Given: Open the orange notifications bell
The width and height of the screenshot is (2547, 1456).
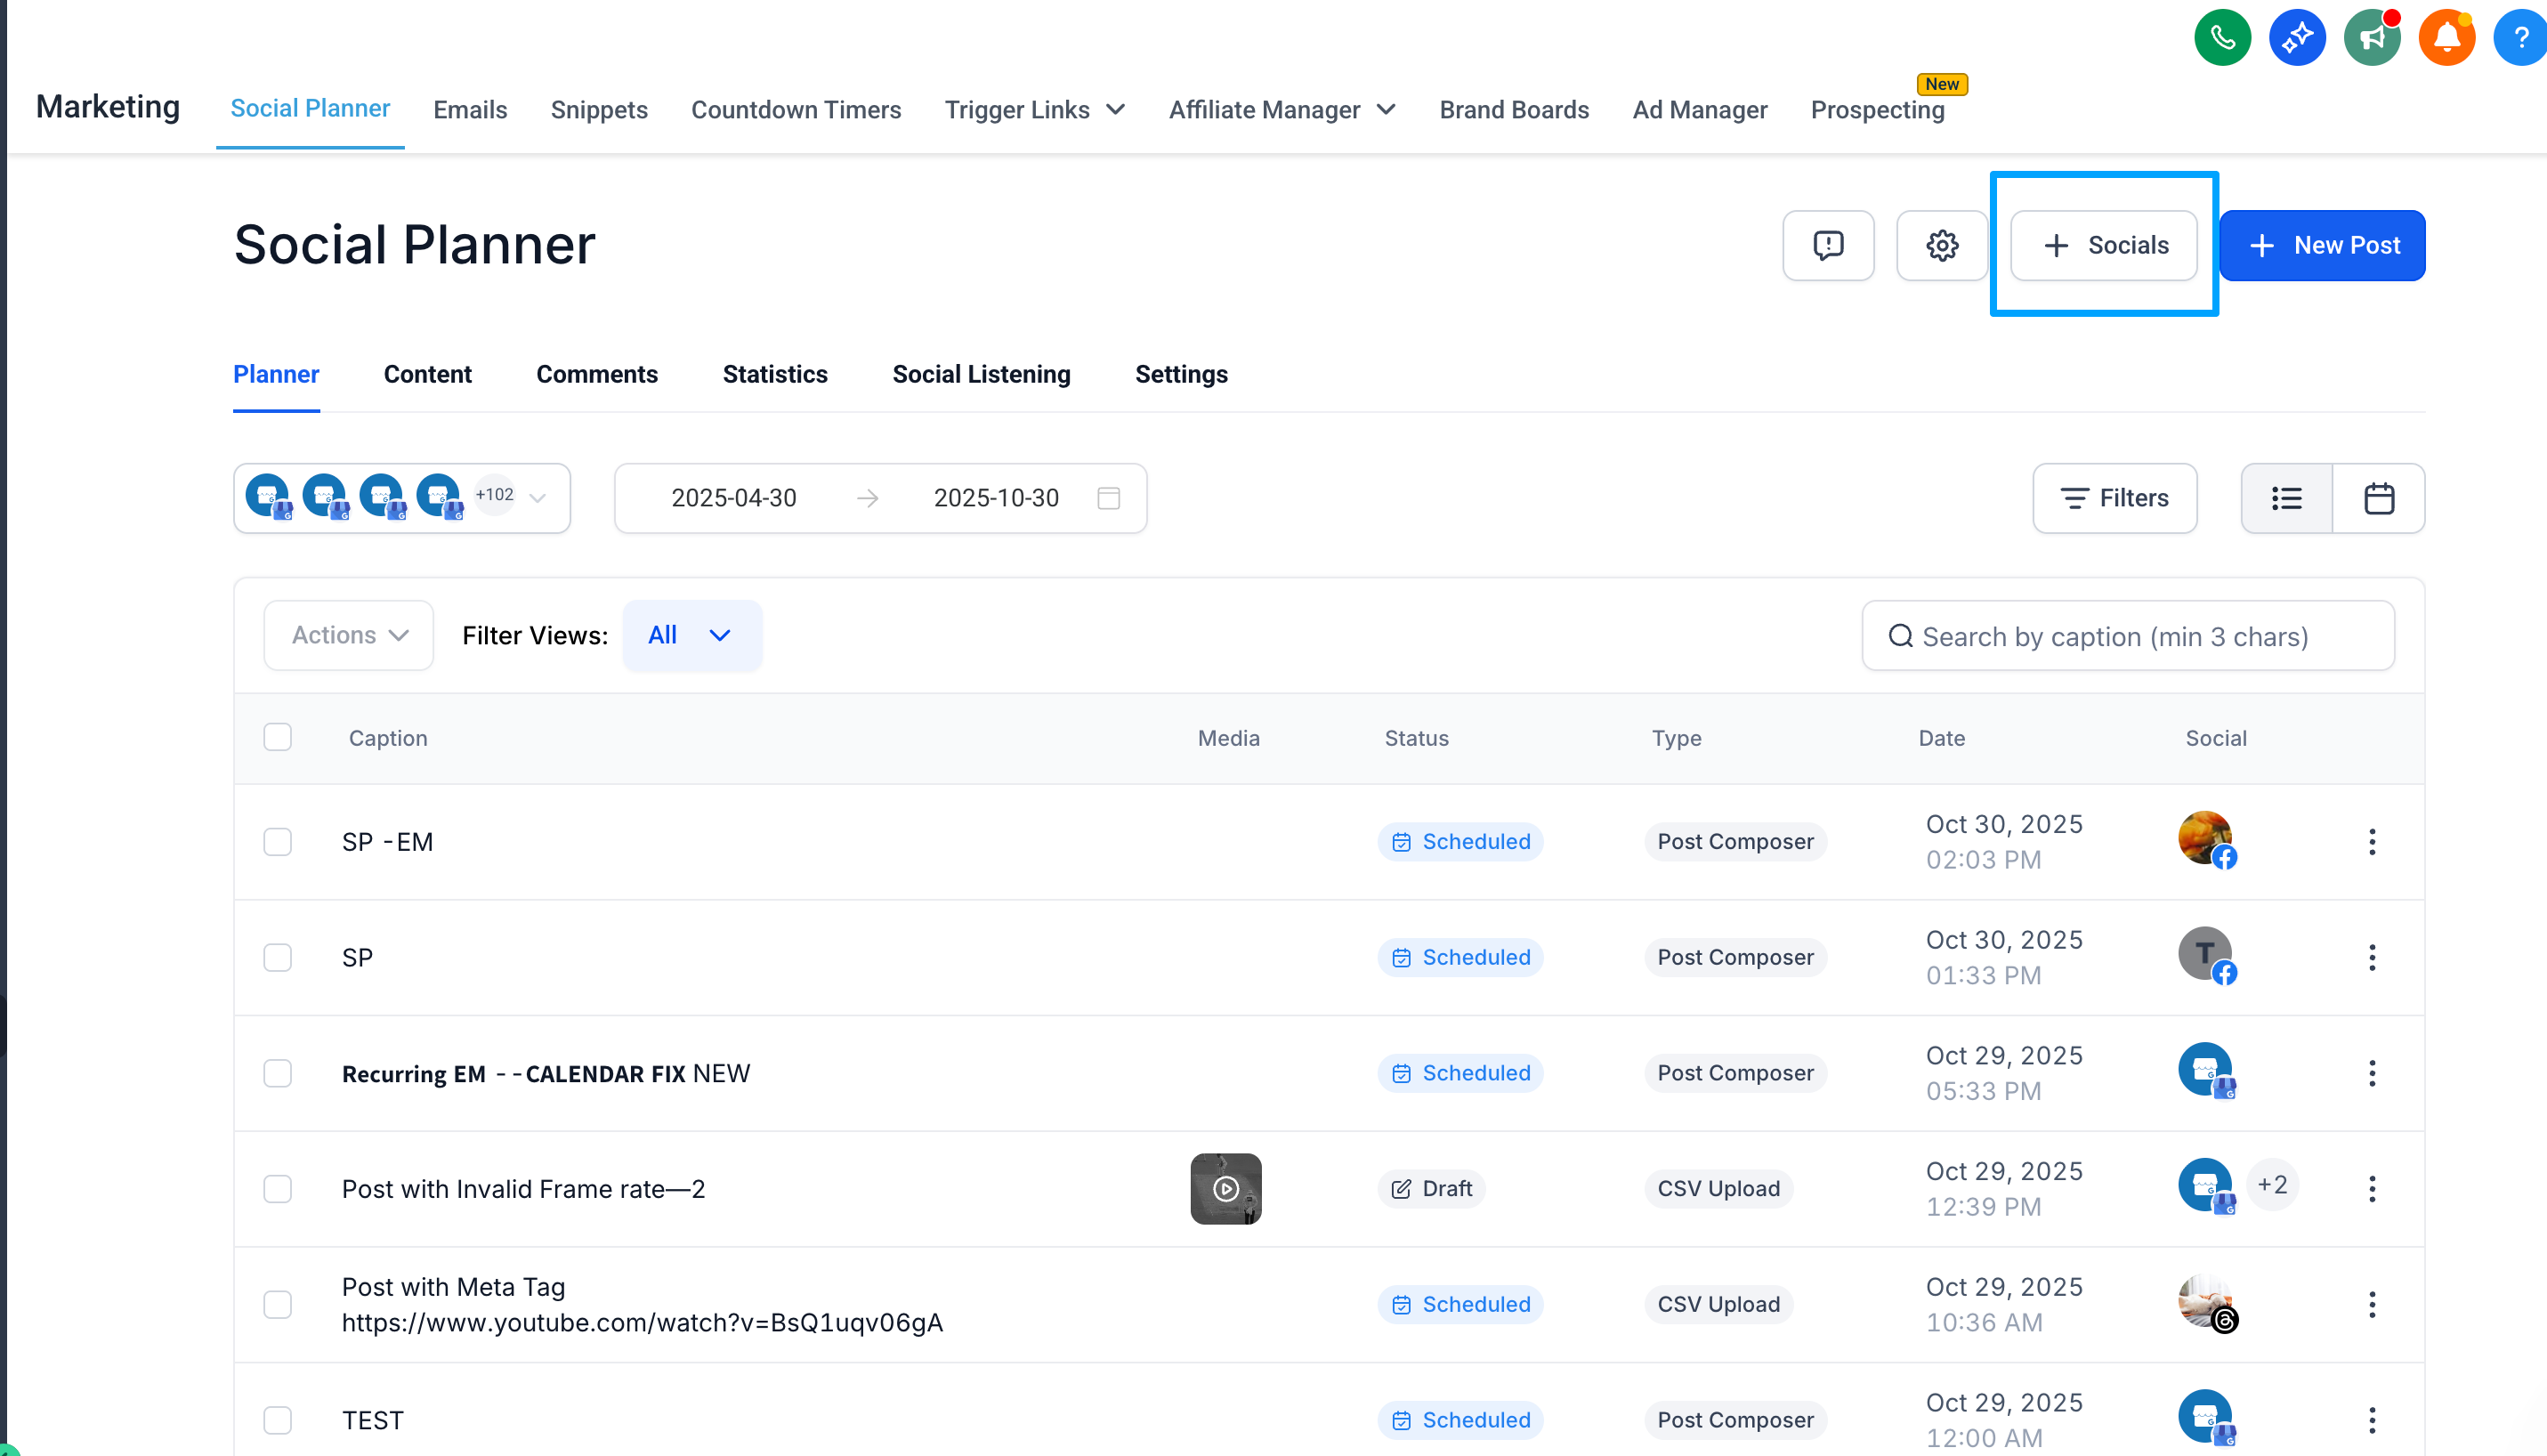Looking at the screenshot, I should pos(2446,38).
